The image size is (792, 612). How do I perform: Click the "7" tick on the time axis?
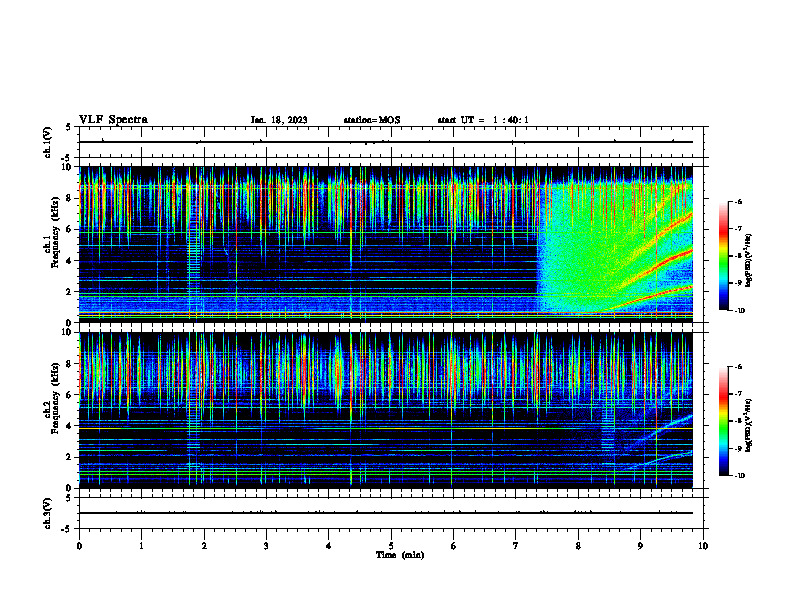pos(516,546)
